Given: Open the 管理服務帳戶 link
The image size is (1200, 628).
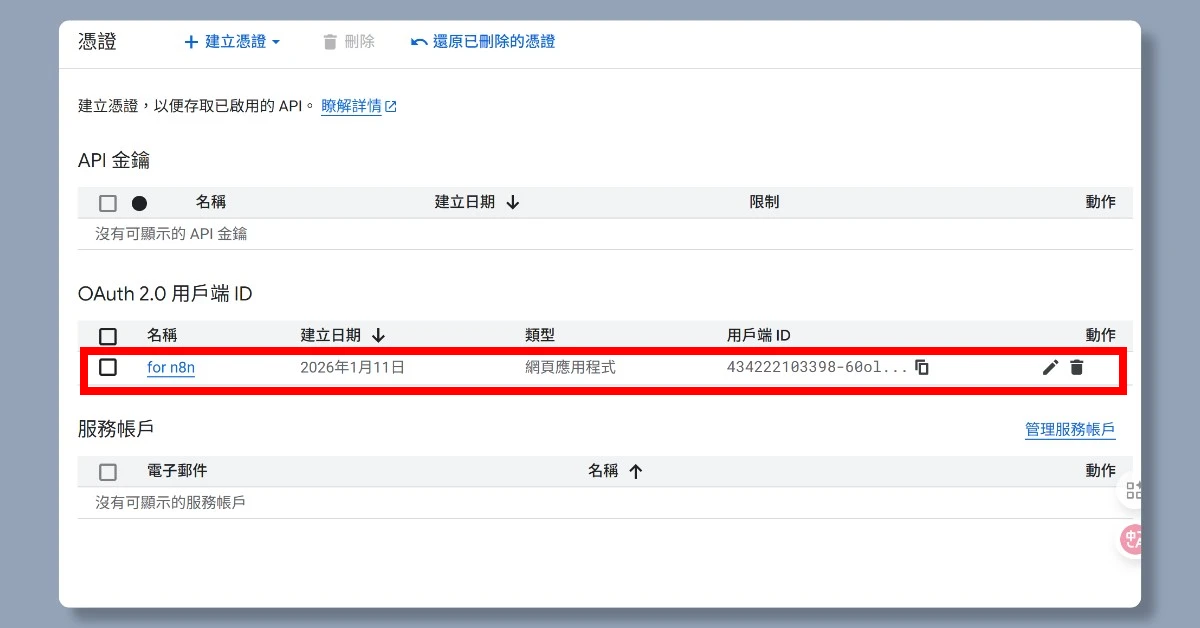Looking at the screenshot, I should (x=1070, y=430).
